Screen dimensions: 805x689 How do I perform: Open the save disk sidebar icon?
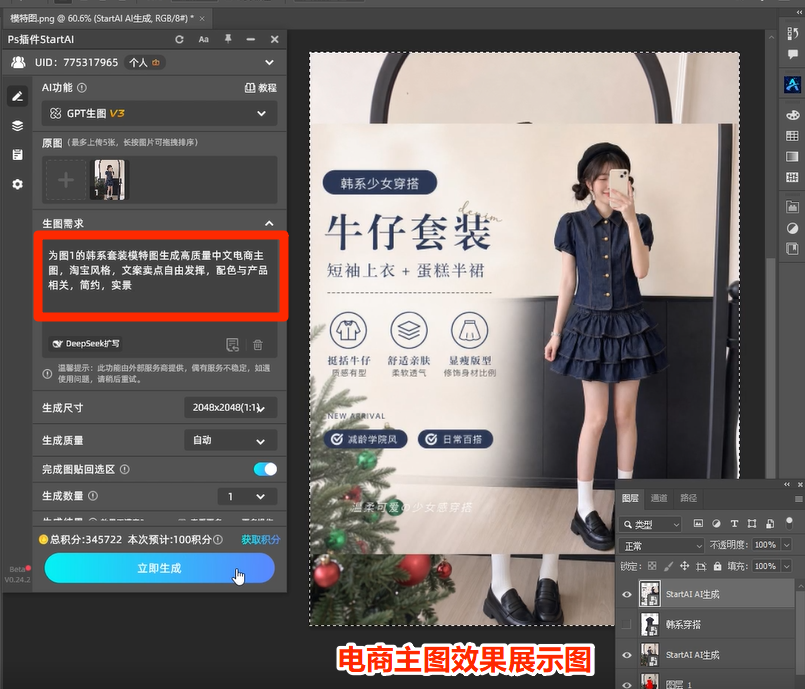17,155
